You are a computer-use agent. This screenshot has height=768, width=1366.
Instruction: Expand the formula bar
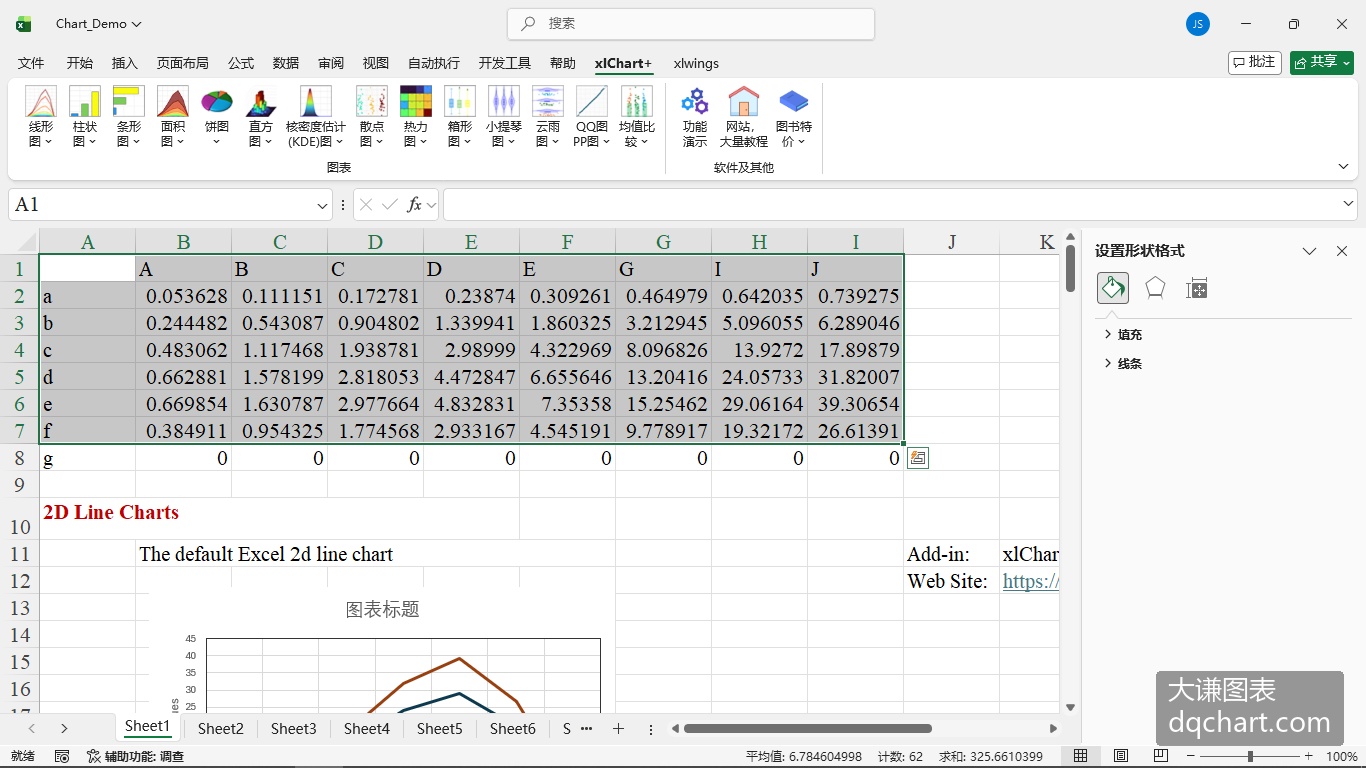point(1348,204)
